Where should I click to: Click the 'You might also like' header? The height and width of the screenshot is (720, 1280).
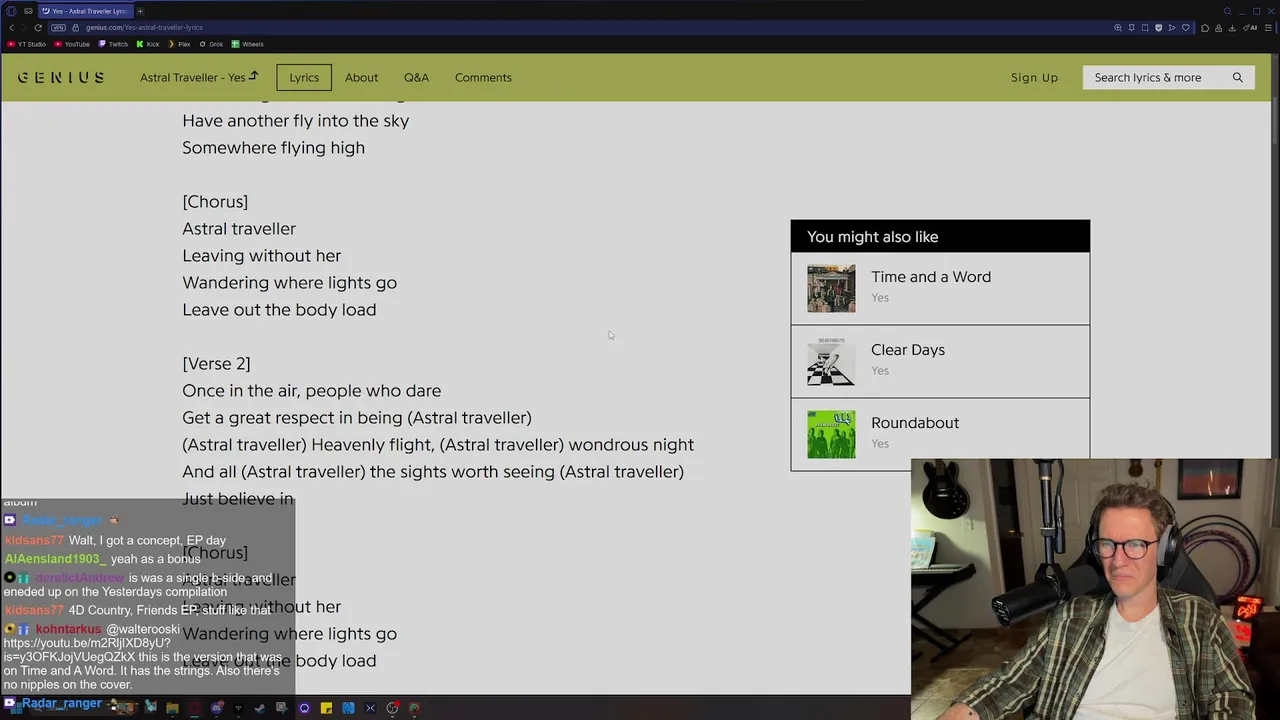940,237
